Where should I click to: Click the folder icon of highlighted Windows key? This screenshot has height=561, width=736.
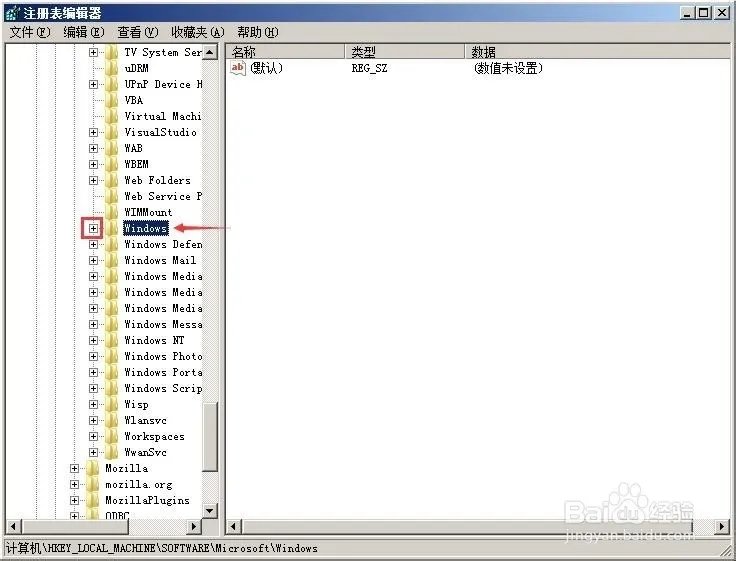[112, 228]
